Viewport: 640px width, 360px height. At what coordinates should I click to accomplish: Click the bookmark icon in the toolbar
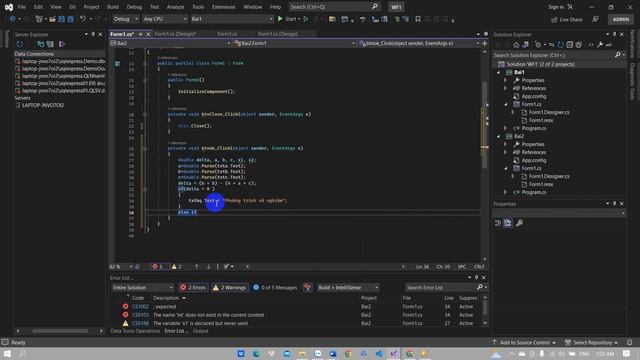click(x=418, y=19)
